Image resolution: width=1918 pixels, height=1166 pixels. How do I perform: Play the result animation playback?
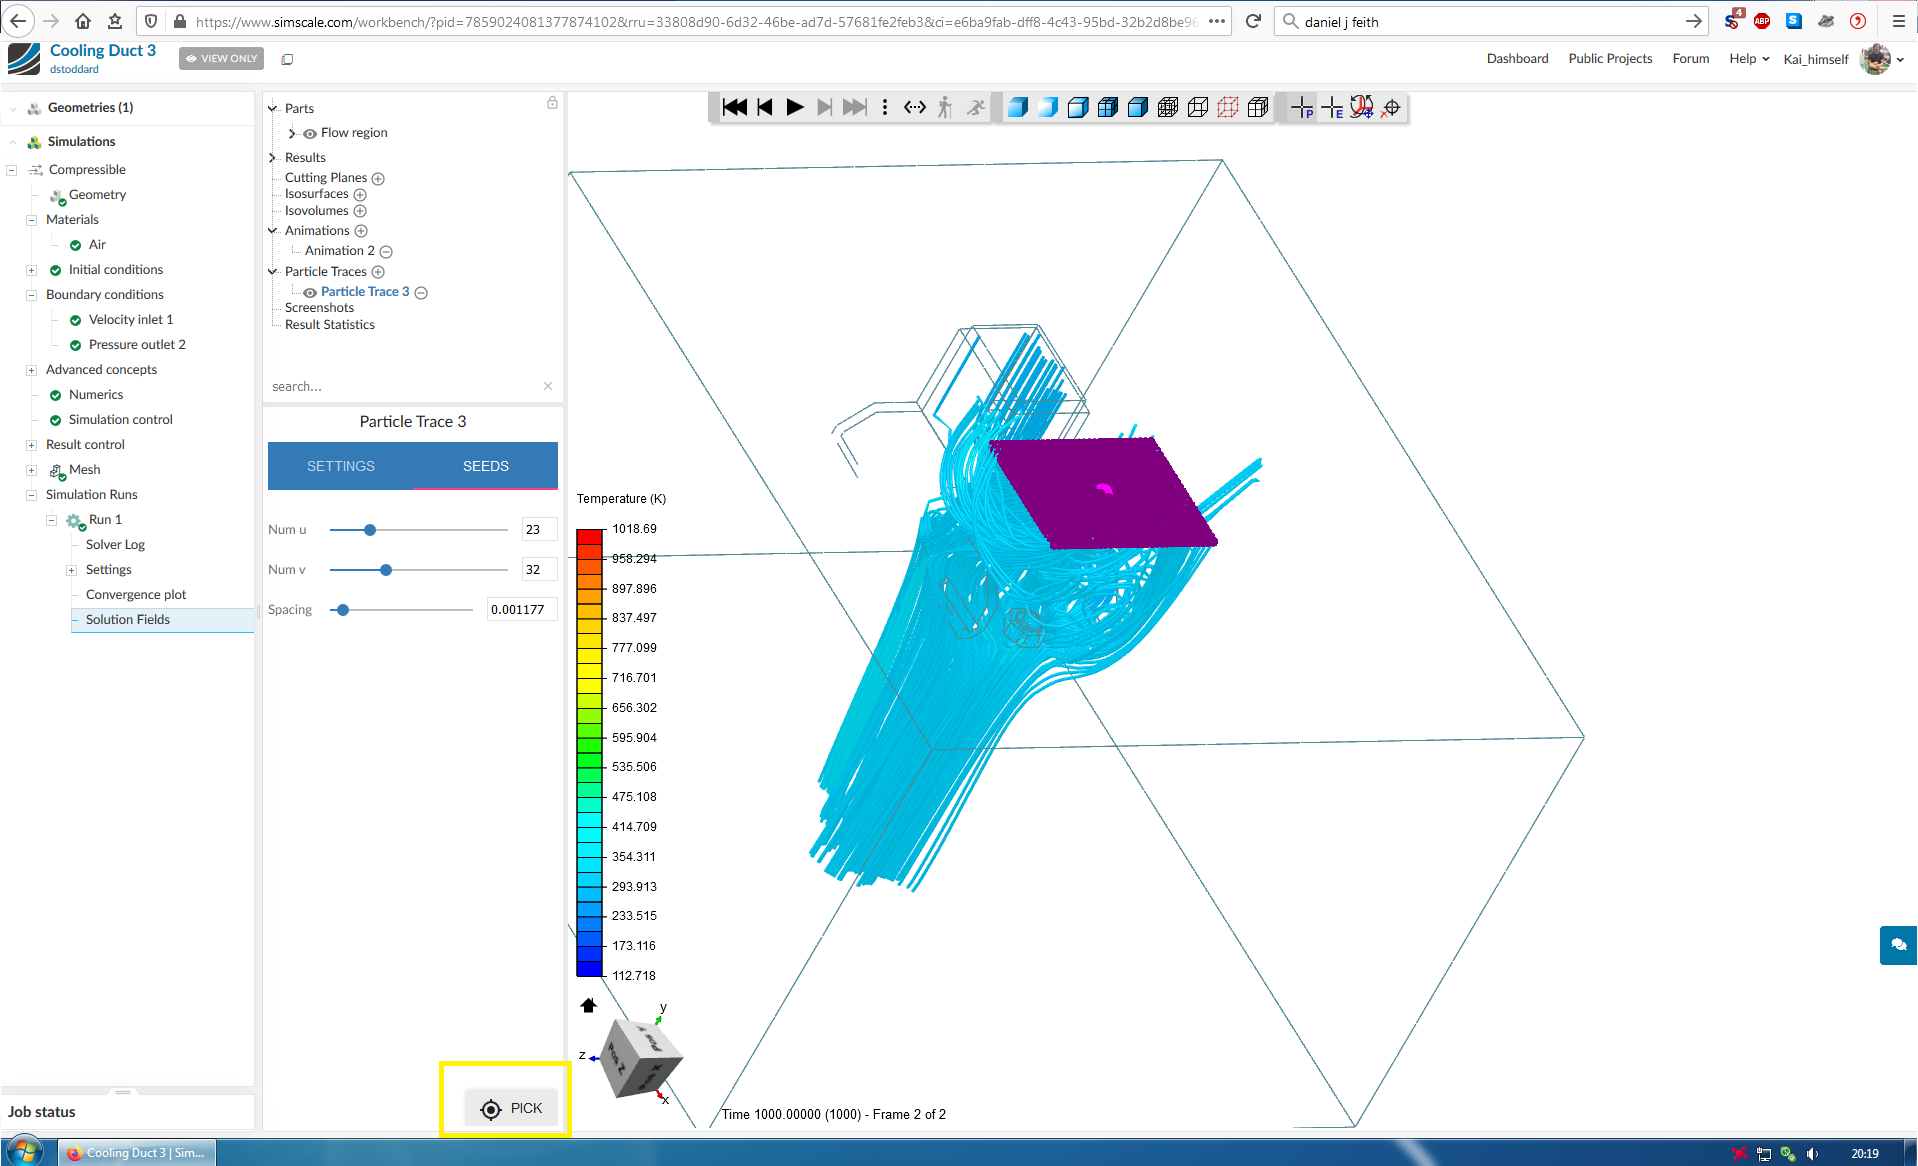click(x=794, y=107)
